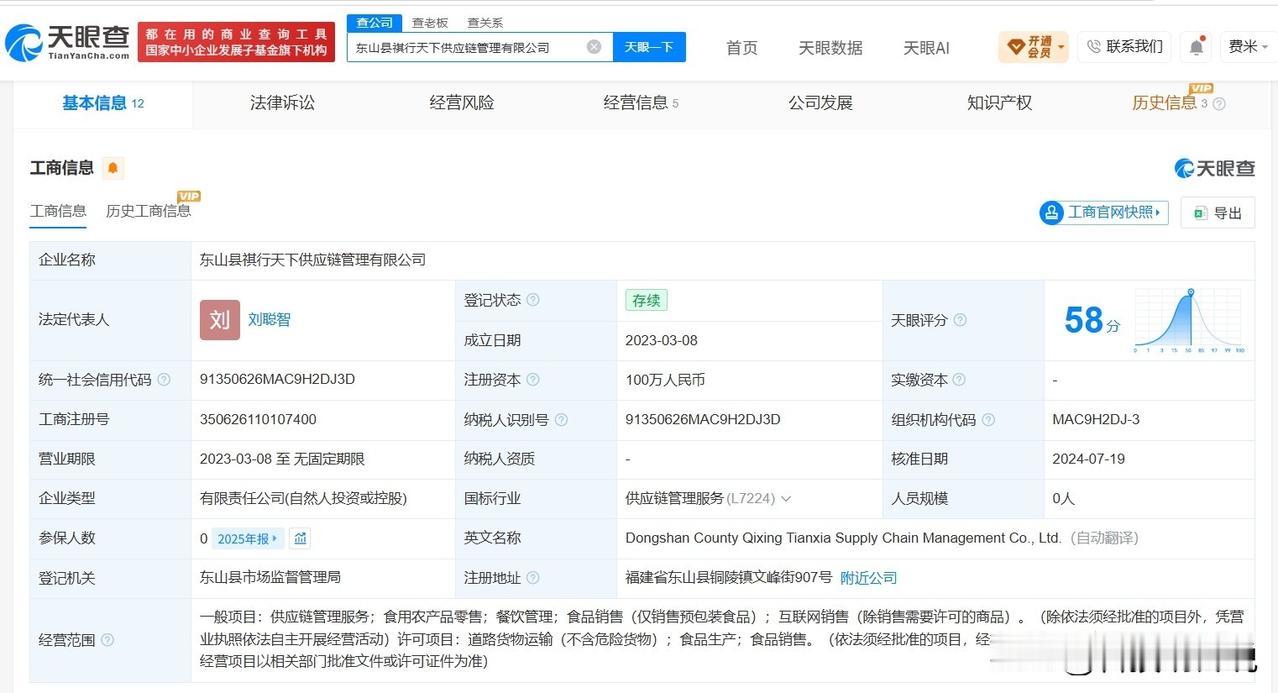Open 经营风险 tab
The image size is (1278, 693).
(462, 103)
